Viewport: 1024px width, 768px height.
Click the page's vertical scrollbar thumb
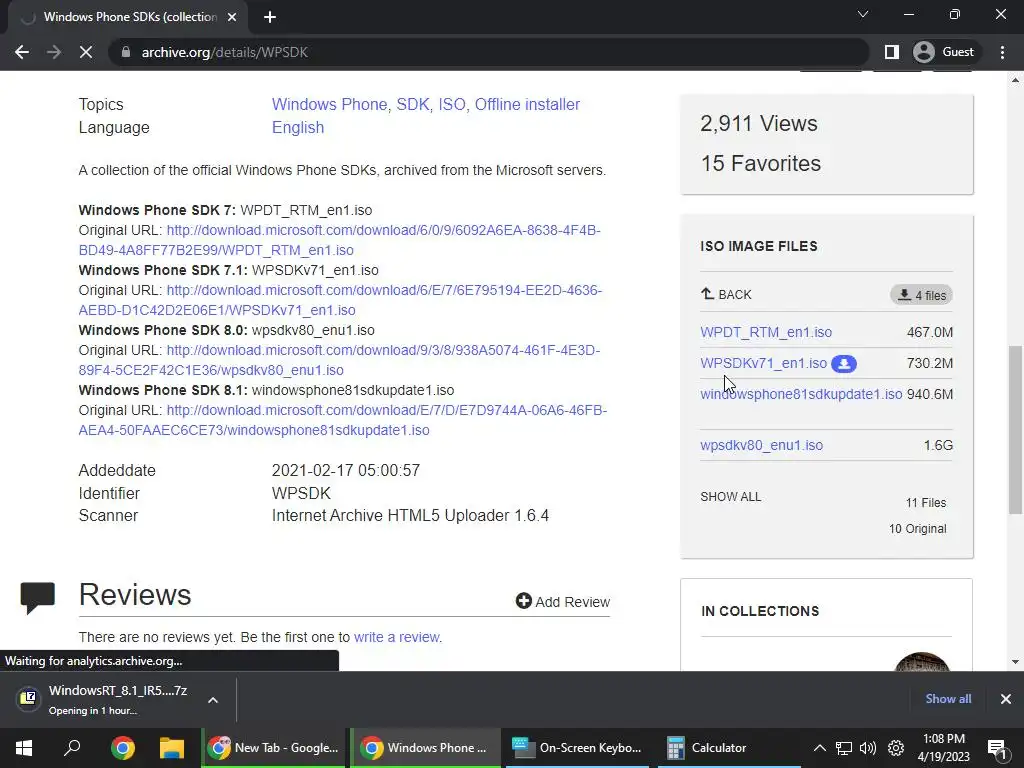1015,430
